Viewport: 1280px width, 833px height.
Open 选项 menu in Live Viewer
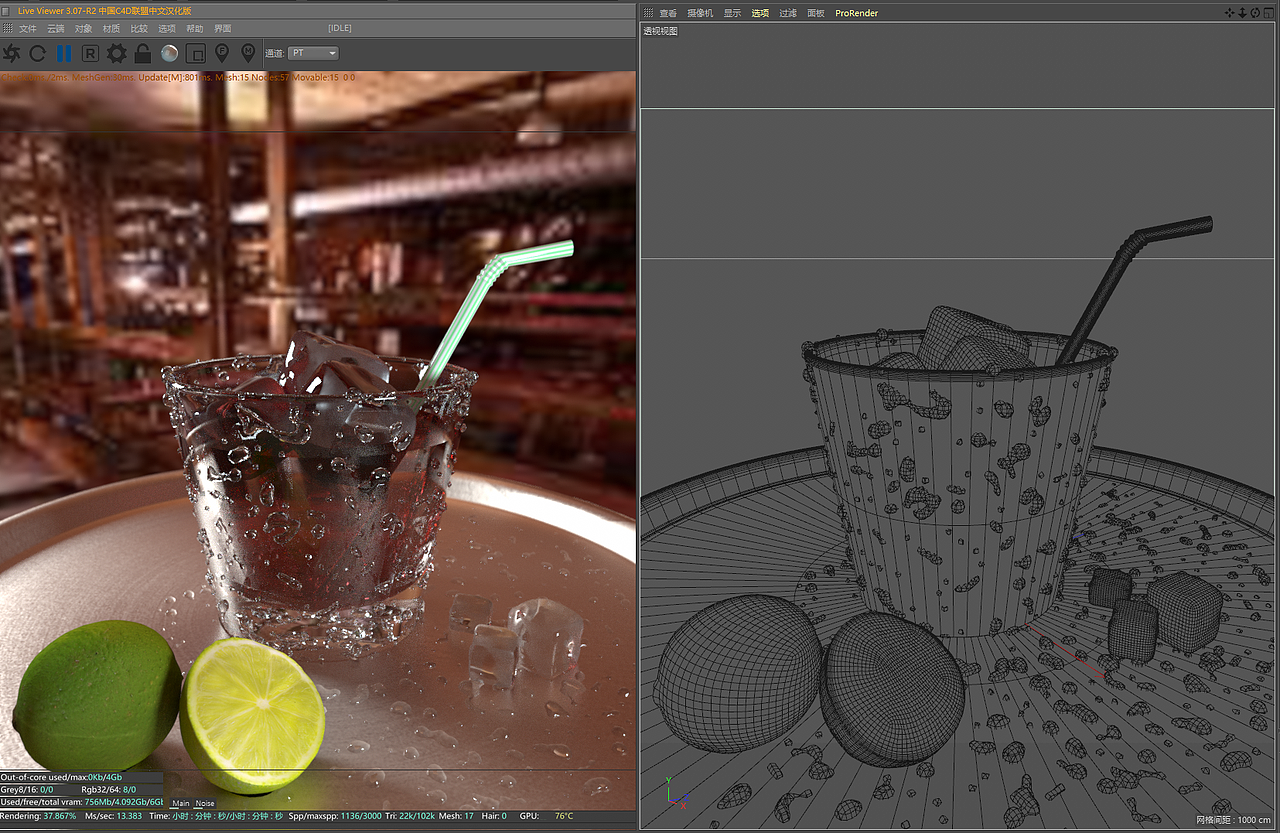point(167,29)
